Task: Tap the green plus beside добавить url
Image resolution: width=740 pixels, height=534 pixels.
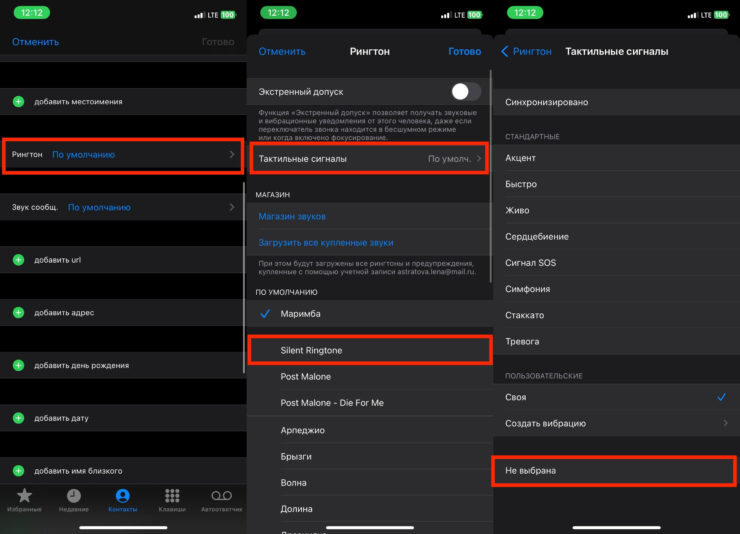Action: tap(18, 260)
